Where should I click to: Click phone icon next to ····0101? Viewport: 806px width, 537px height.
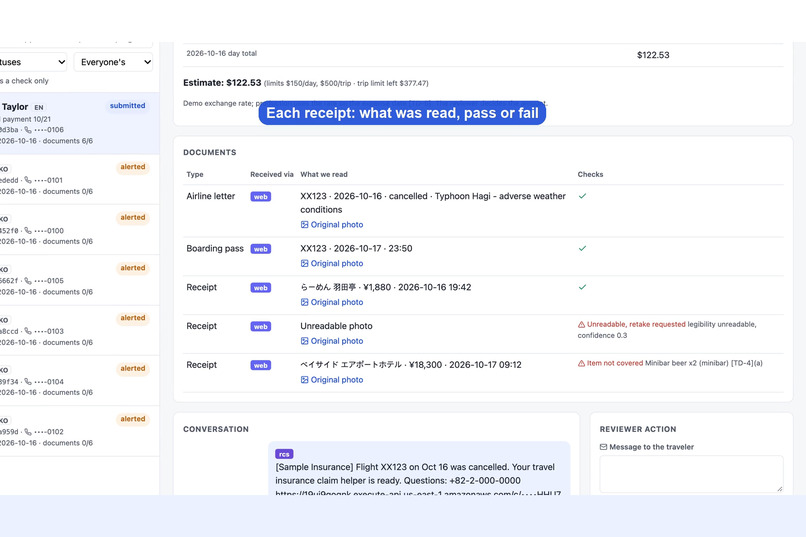[x=28, y=180]
